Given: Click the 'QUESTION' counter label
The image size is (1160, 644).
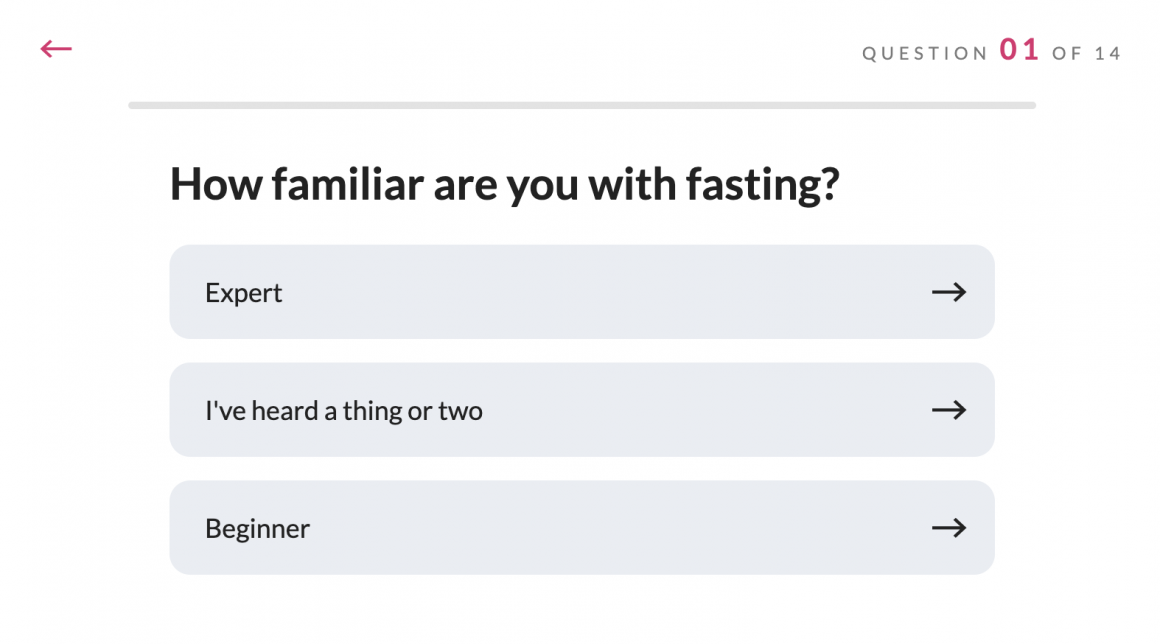Looking at the screenshot, I should point(925,54).
